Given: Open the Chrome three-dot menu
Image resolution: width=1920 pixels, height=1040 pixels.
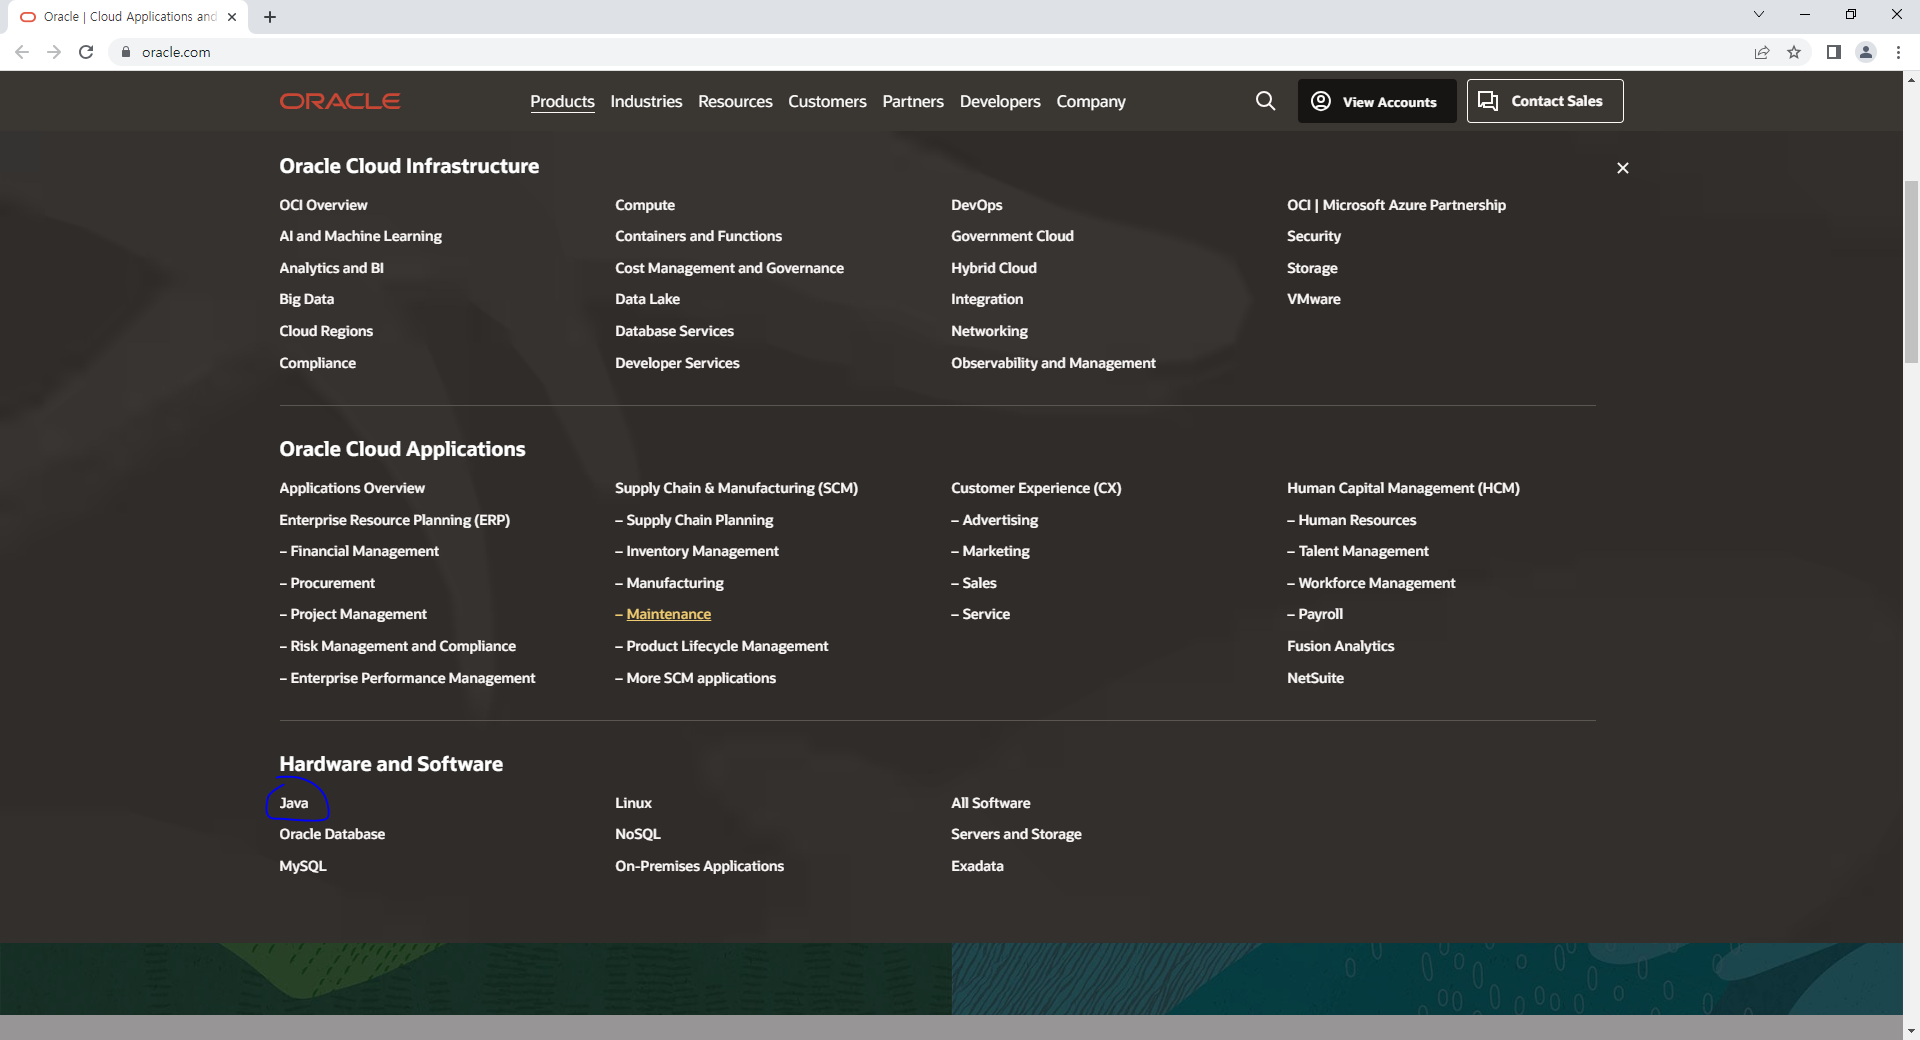Looking at the screenshot, I should tap(1898, 52).
